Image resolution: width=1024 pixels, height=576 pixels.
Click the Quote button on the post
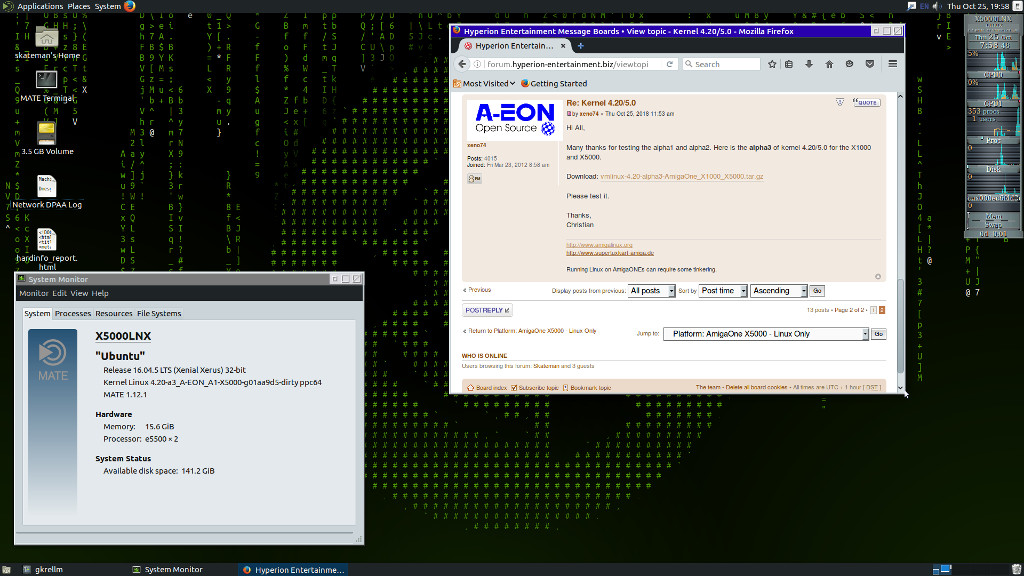(x=867, y=103)
